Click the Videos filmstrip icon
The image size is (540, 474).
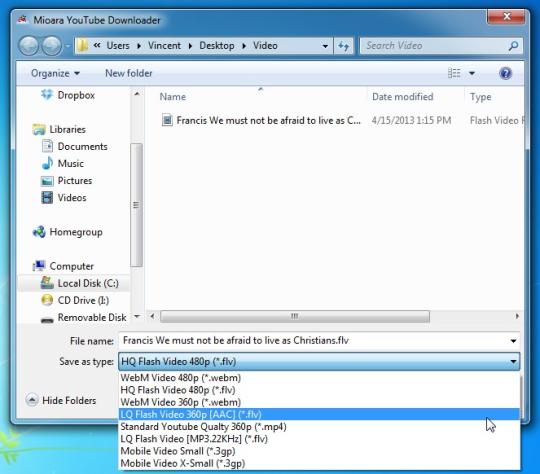[47, 198]
